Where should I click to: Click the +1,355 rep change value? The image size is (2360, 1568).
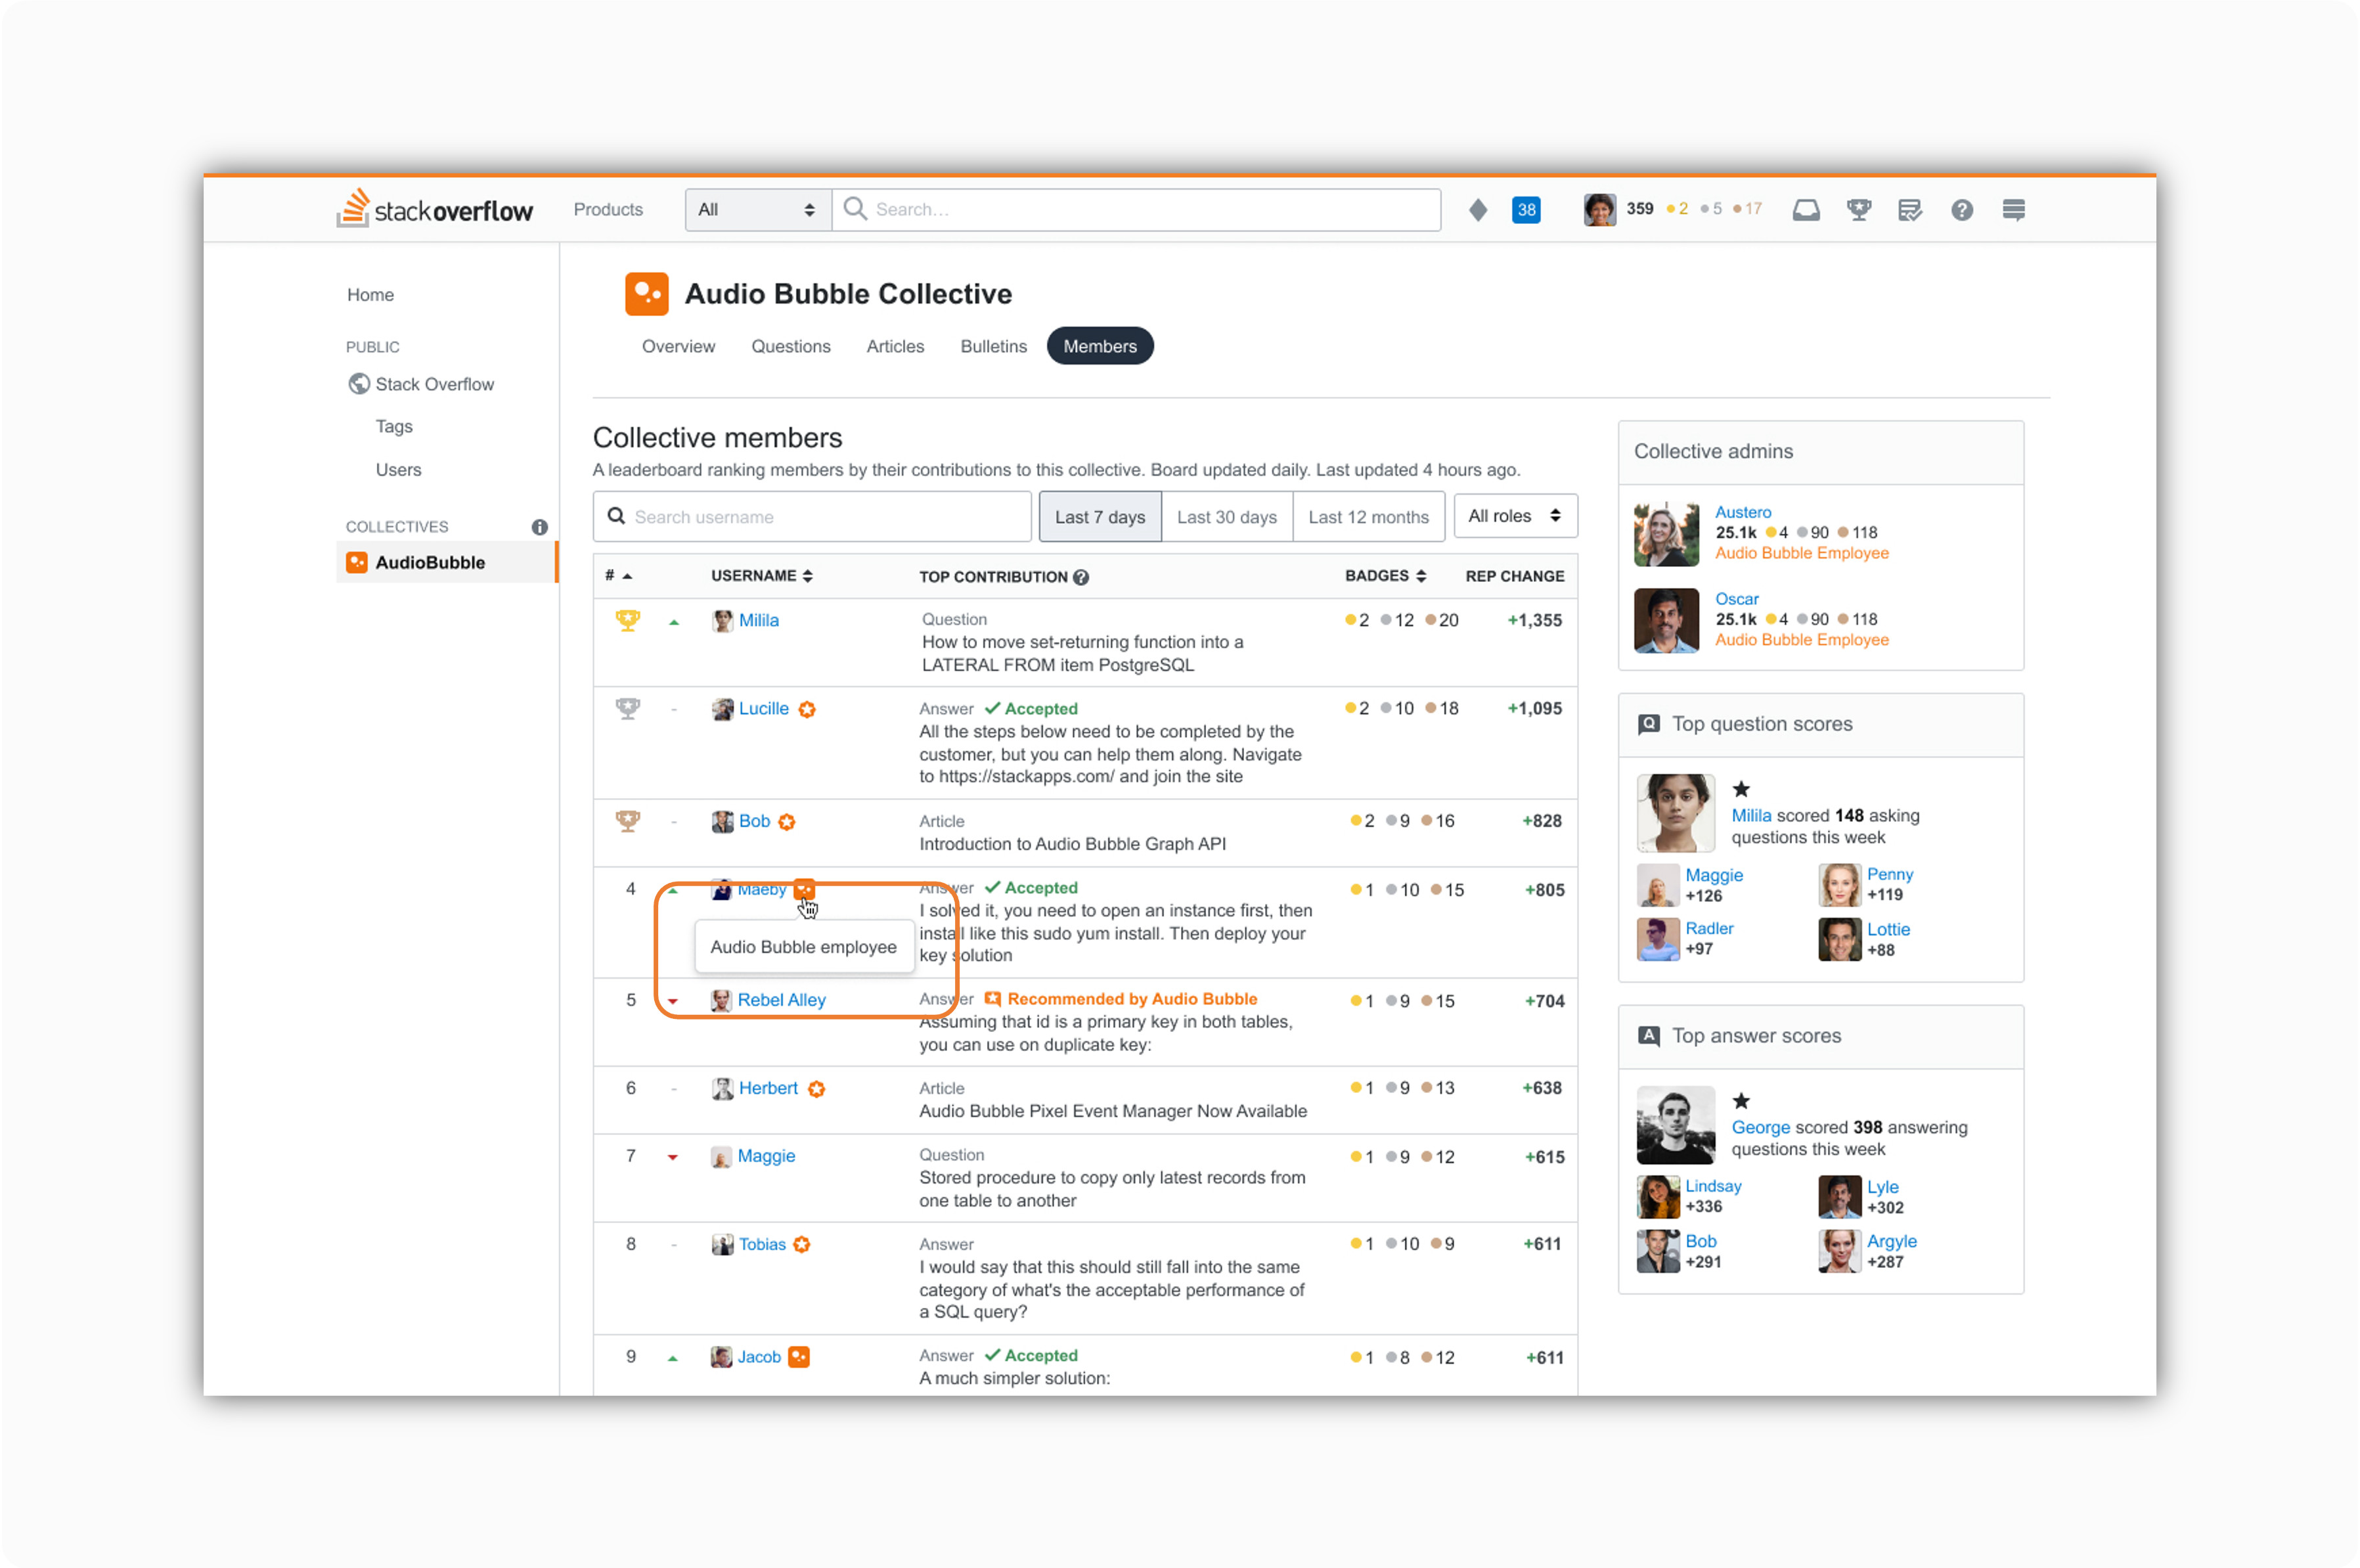pyautogui.click(x=1534, y=621)
